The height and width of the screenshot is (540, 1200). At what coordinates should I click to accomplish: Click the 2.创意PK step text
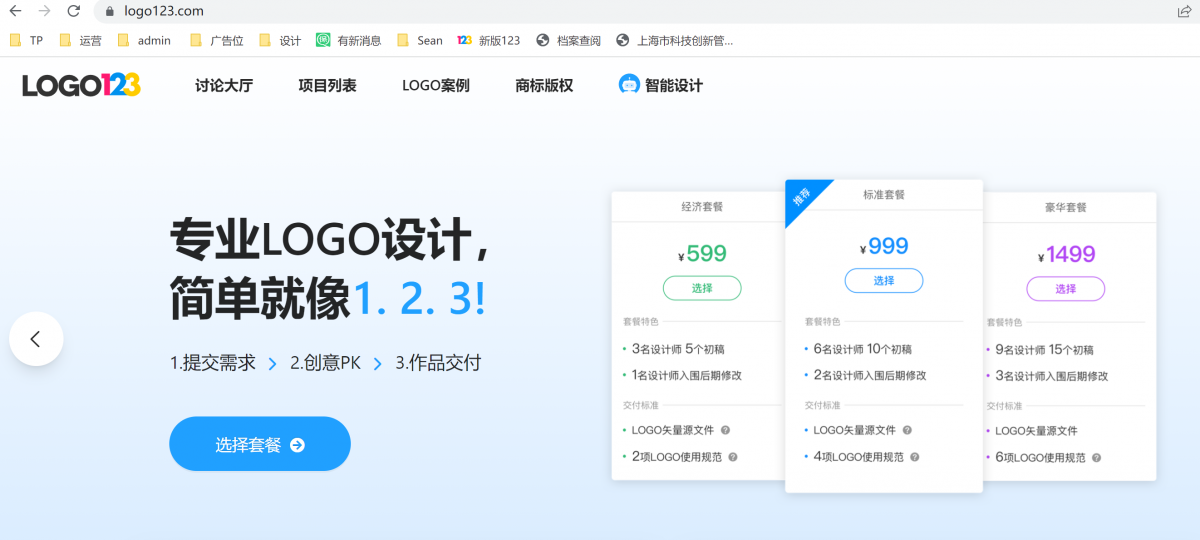[x=325, y=363]
